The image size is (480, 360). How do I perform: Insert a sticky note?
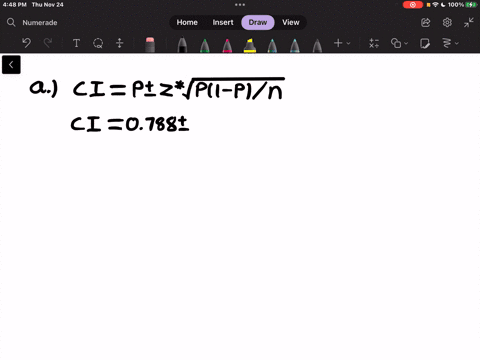click(425, 43)
